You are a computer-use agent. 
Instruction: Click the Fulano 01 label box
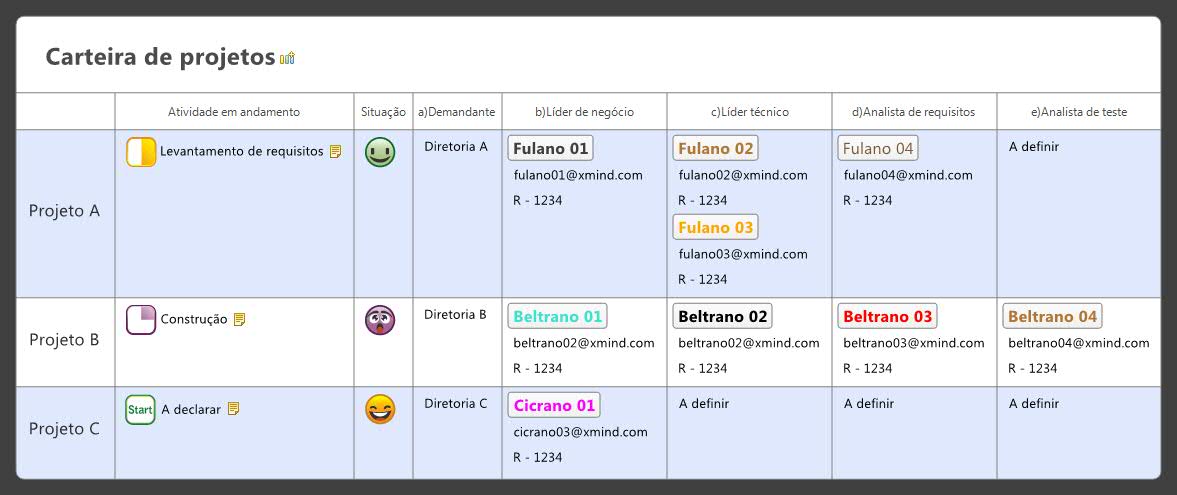coord(551,149)
